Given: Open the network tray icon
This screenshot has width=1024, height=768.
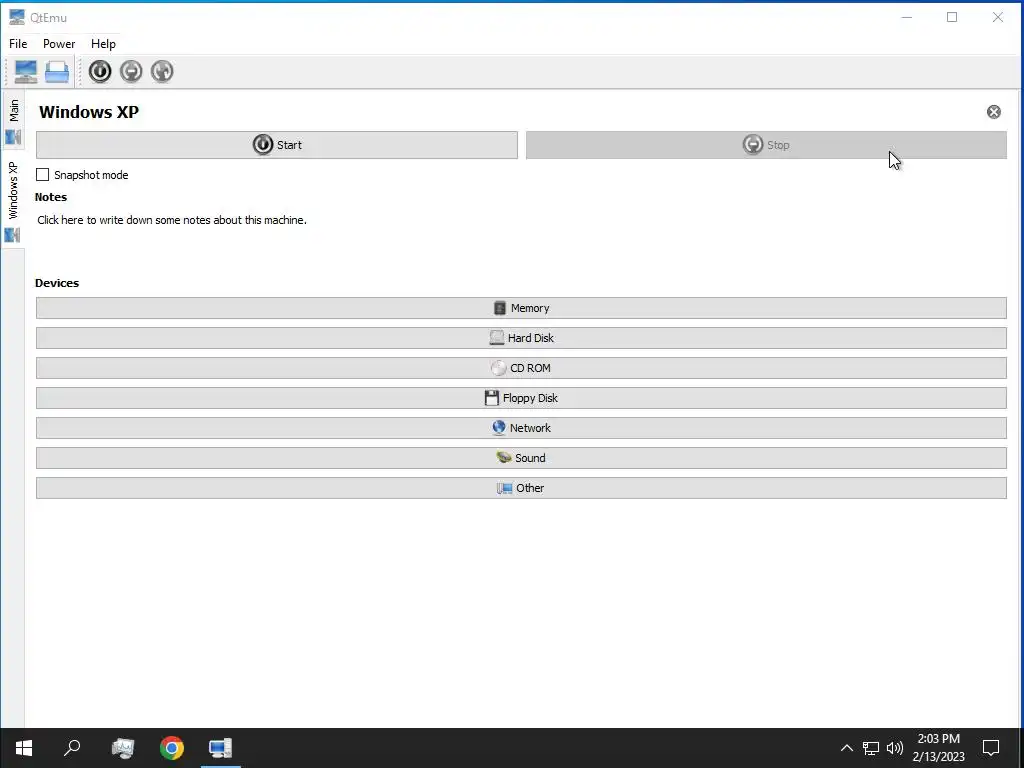Looking at the screenshot, I should click(x=871, y=748).
